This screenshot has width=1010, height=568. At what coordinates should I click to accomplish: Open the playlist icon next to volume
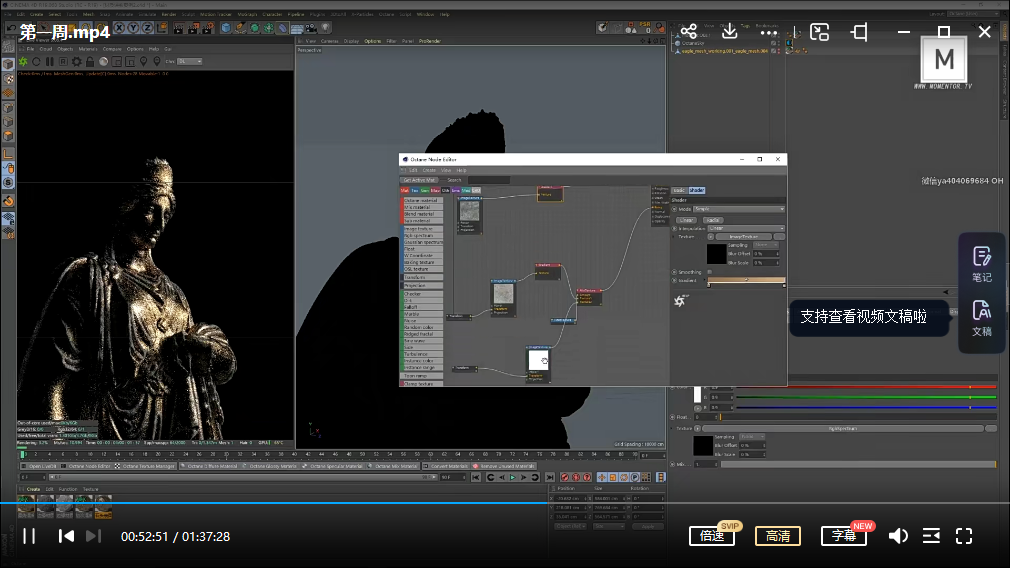click(x=931, y=536)
